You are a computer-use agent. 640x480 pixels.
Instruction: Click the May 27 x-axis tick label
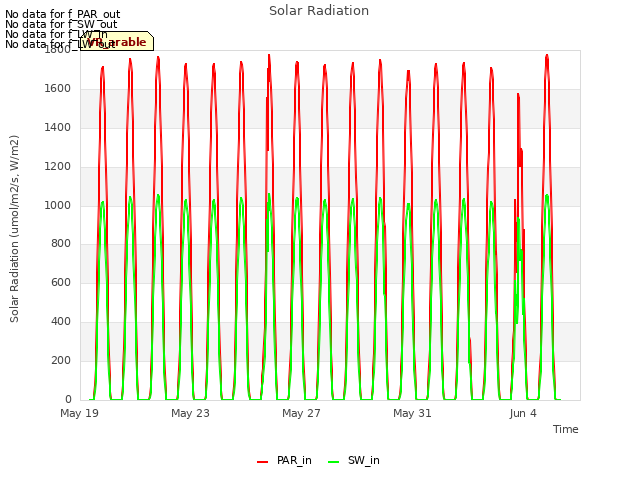click(x=301, y=413)
